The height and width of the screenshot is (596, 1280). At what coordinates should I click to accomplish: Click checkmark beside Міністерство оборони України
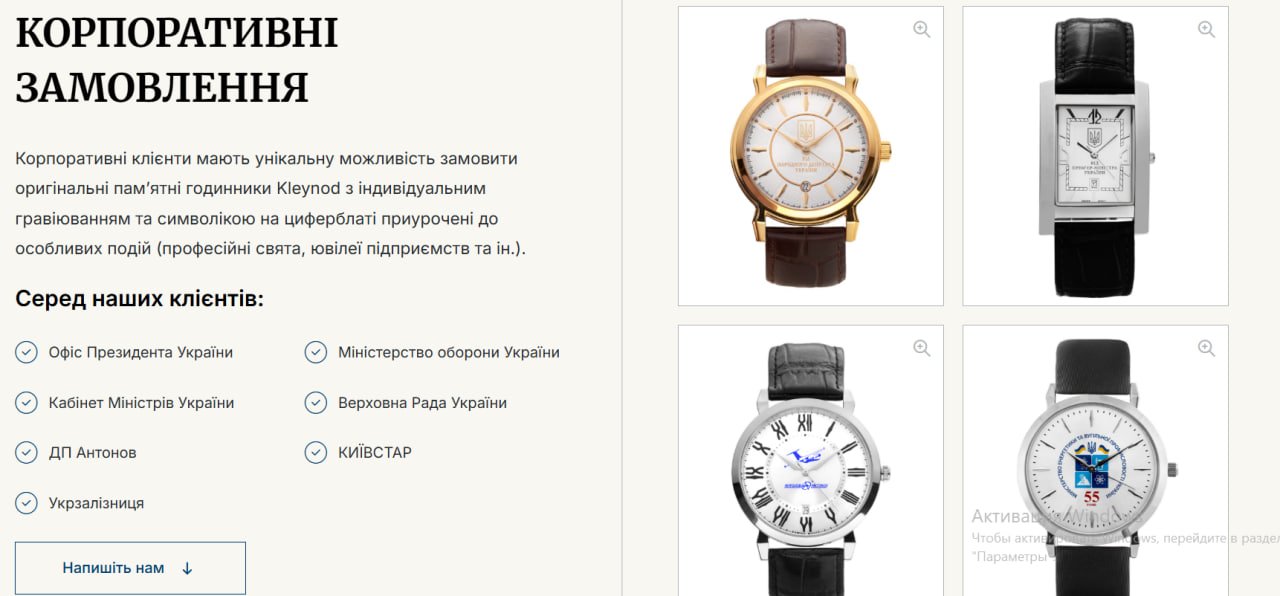[x=316, y=352]
